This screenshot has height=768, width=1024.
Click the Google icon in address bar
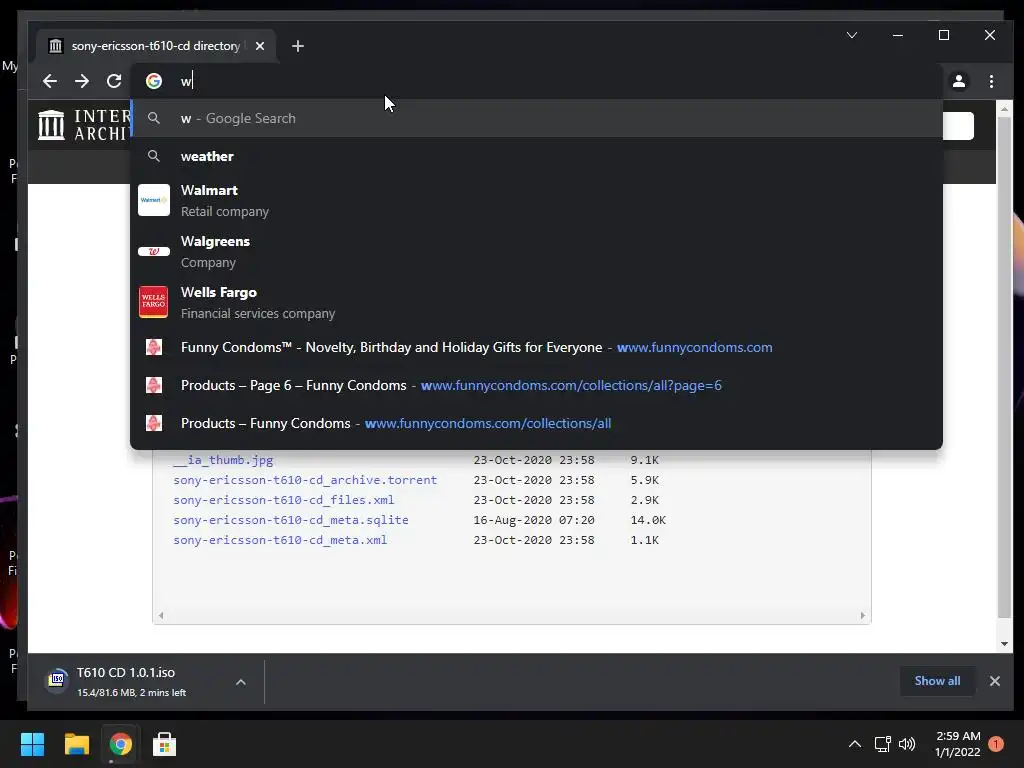point(154,81)
